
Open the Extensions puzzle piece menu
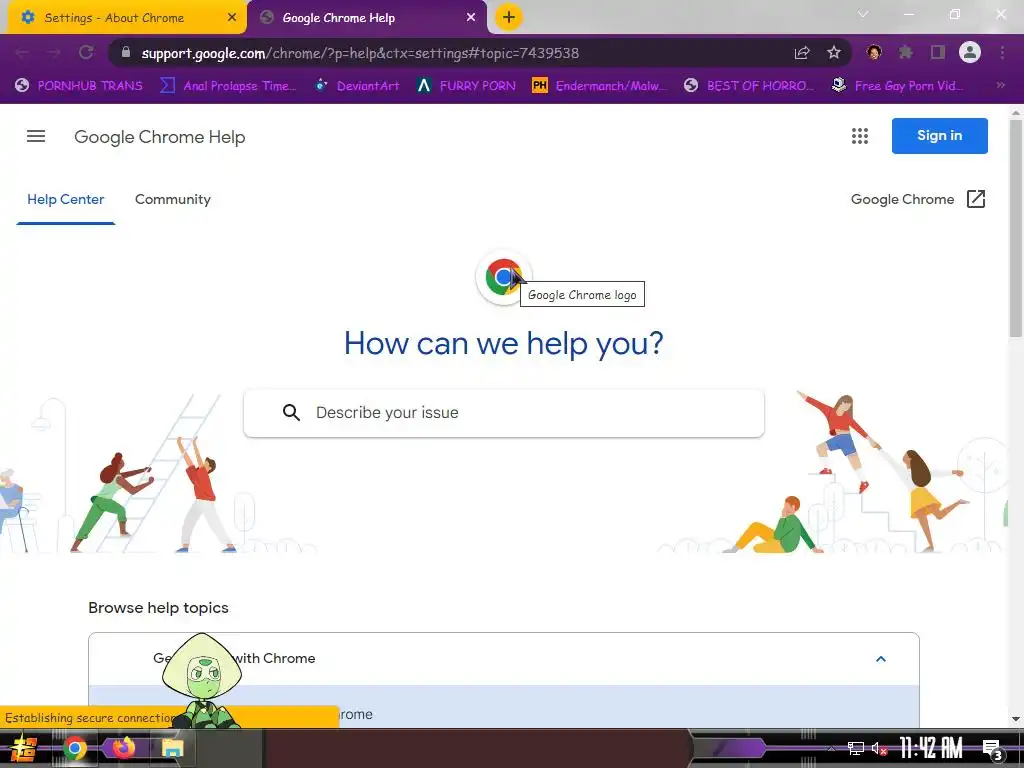(x=906, y=52)
